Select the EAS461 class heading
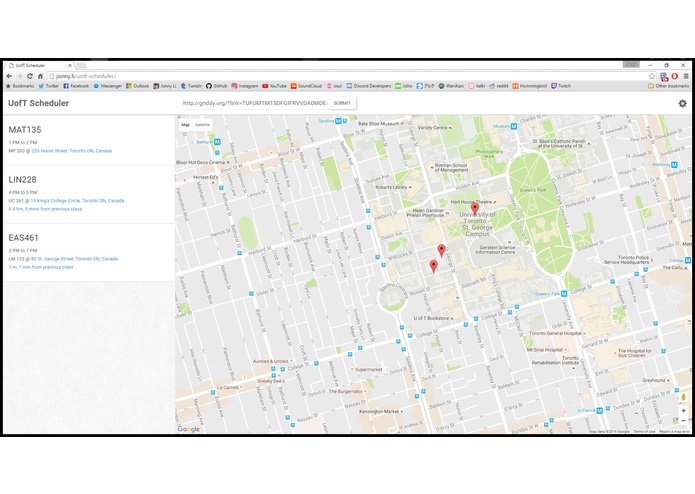The image size is (695, 494). pyautogui.click(x=23, y=237)
